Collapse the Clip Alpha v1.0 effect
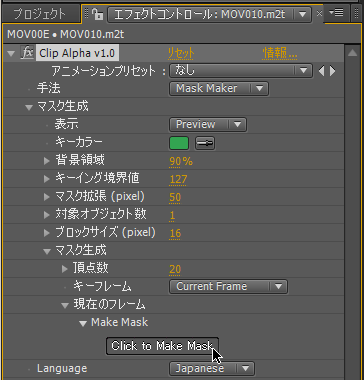The height and width of the screenshot is (380, 364). click(x=11, y=53)
